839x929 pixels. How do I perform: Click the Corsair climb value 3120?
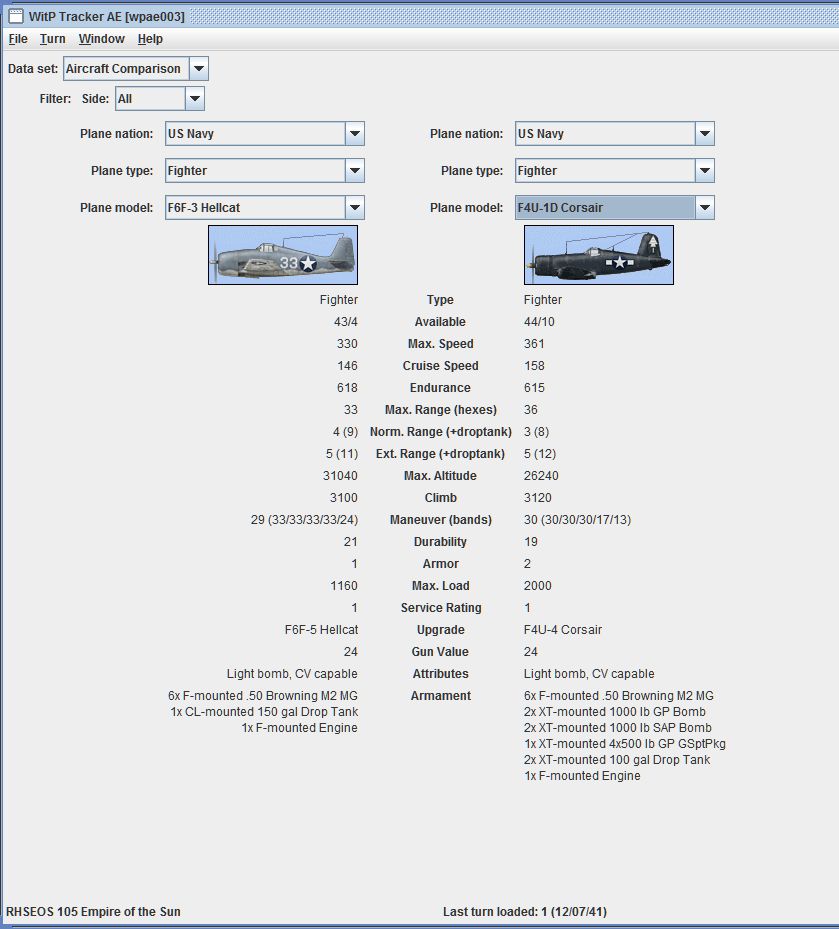click(538, 498)
